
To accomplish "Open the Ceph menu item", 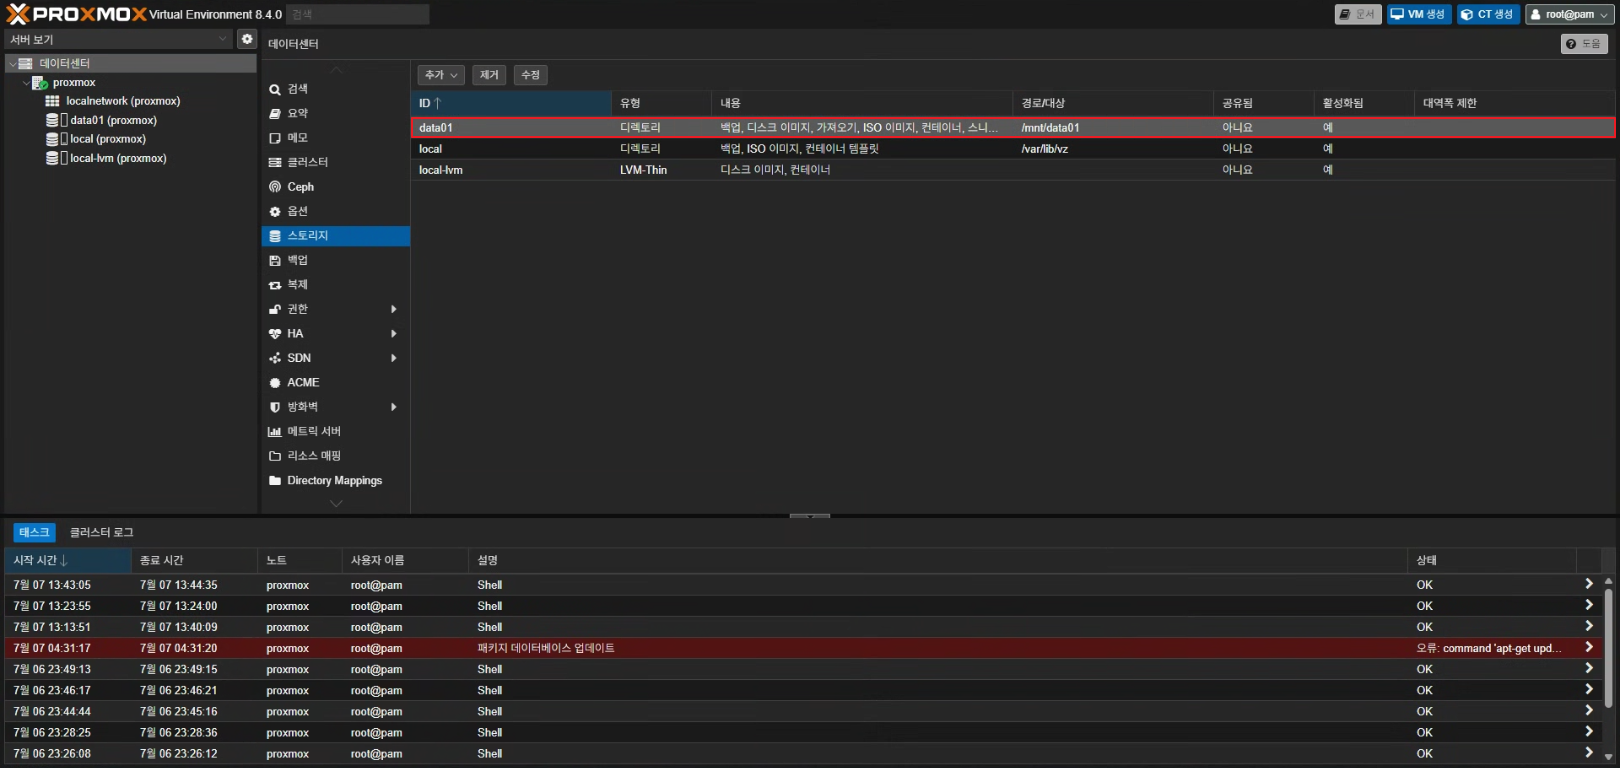I will [x=336, y=187].
